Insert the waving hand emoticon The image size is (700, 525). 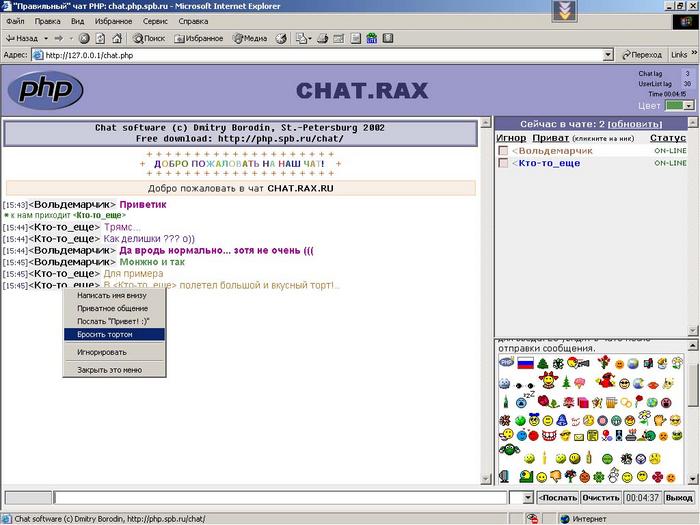(x=659, y=420)
